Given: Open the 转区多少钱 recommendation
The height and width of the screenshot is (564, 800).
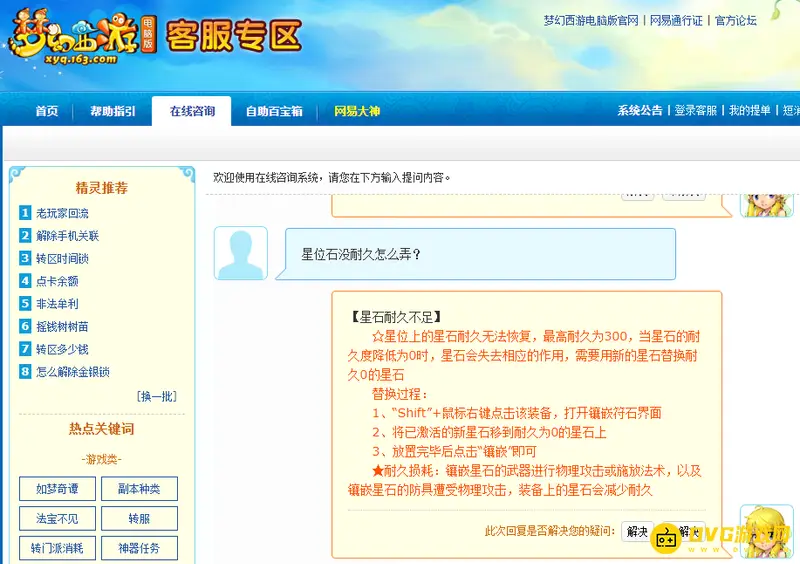Looking at the screenshot, I should coord(62,349).
